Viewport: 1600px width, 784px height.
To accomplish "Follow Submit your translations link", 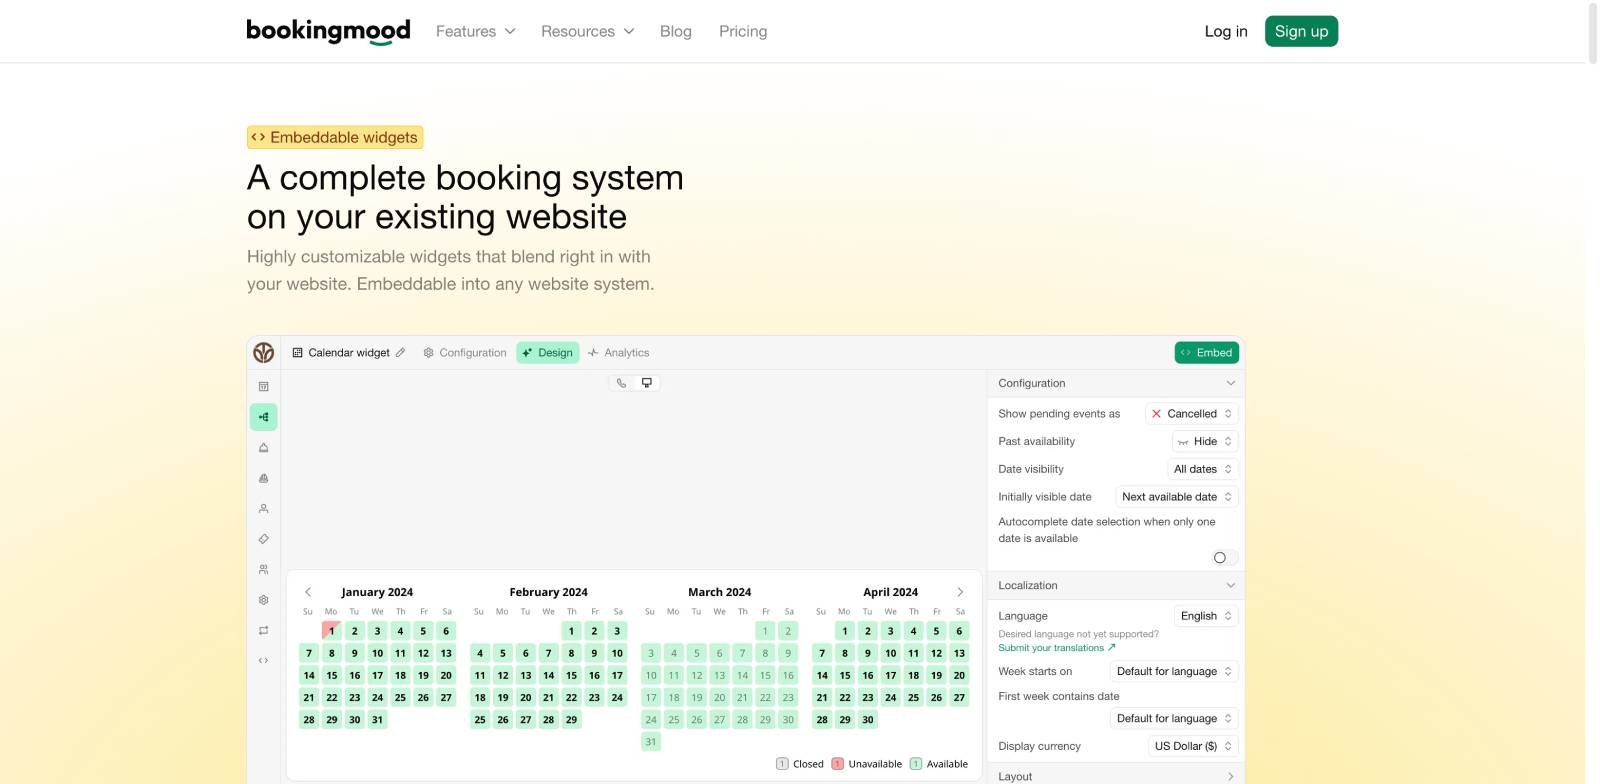I will [1056, 648].
